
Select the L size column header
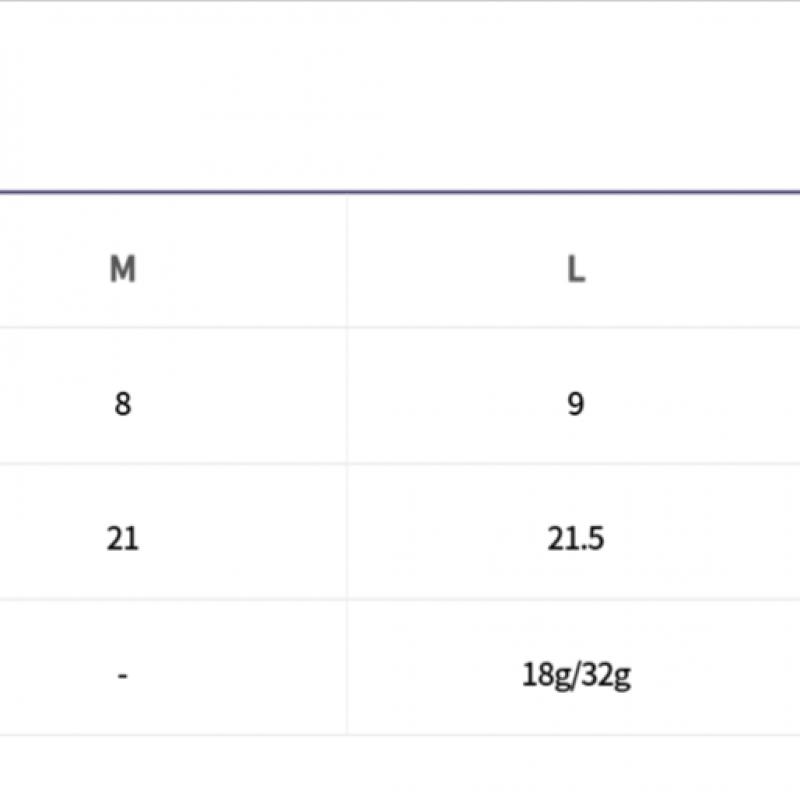coord(575,269)
